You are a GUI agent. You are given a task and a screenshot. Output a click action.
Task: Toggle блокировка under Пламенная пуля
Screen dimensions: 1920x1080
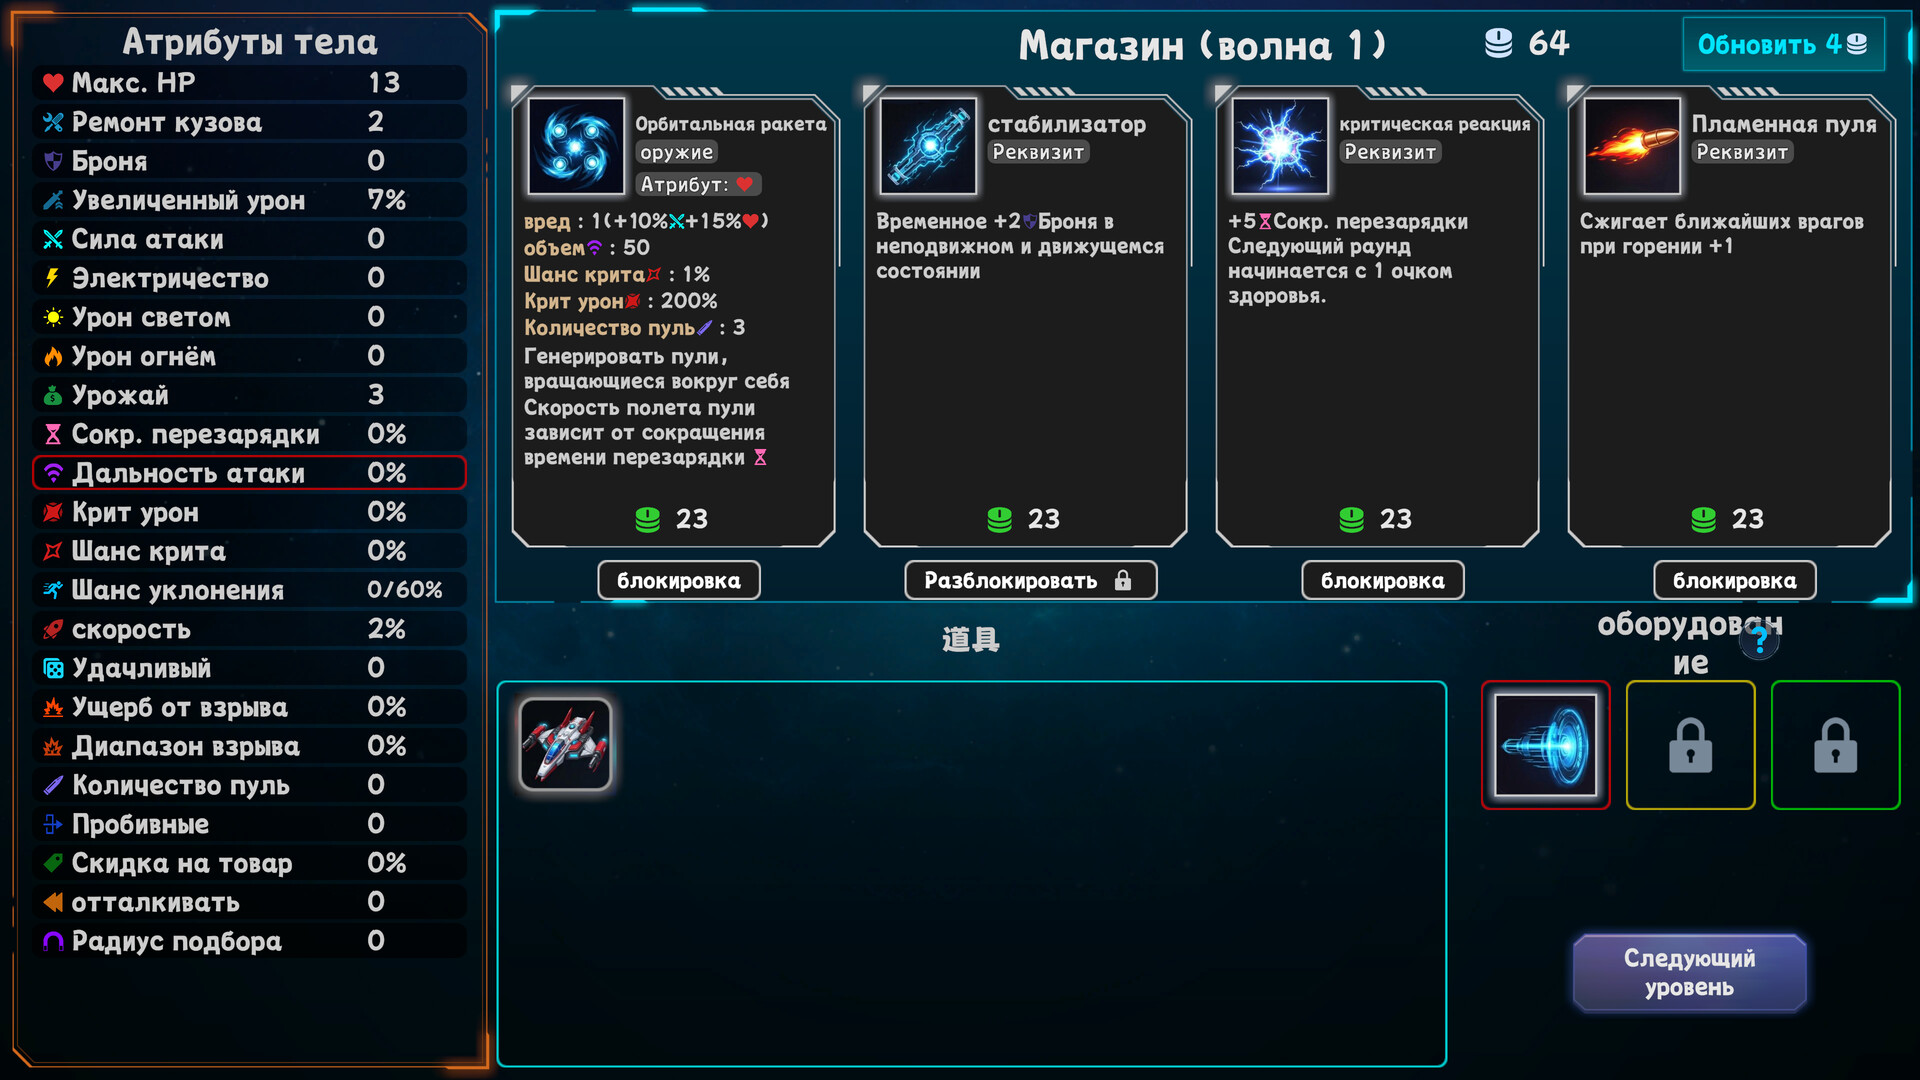click(x=1735, y=580)
